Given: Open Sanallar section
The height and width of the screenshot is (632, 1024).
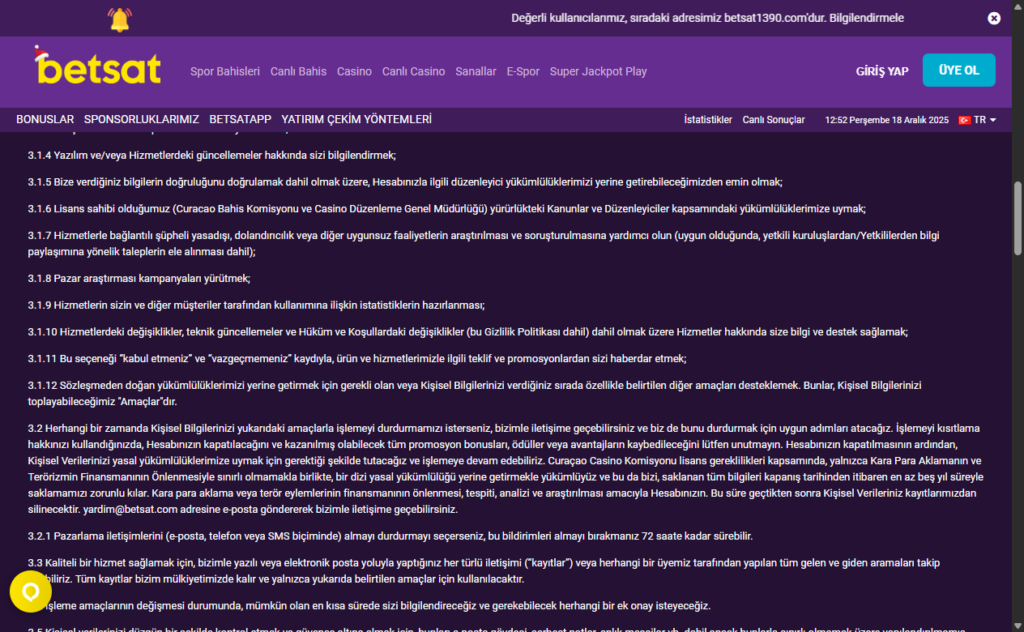Looking at the screenshot, I should [x=475, y=72].
